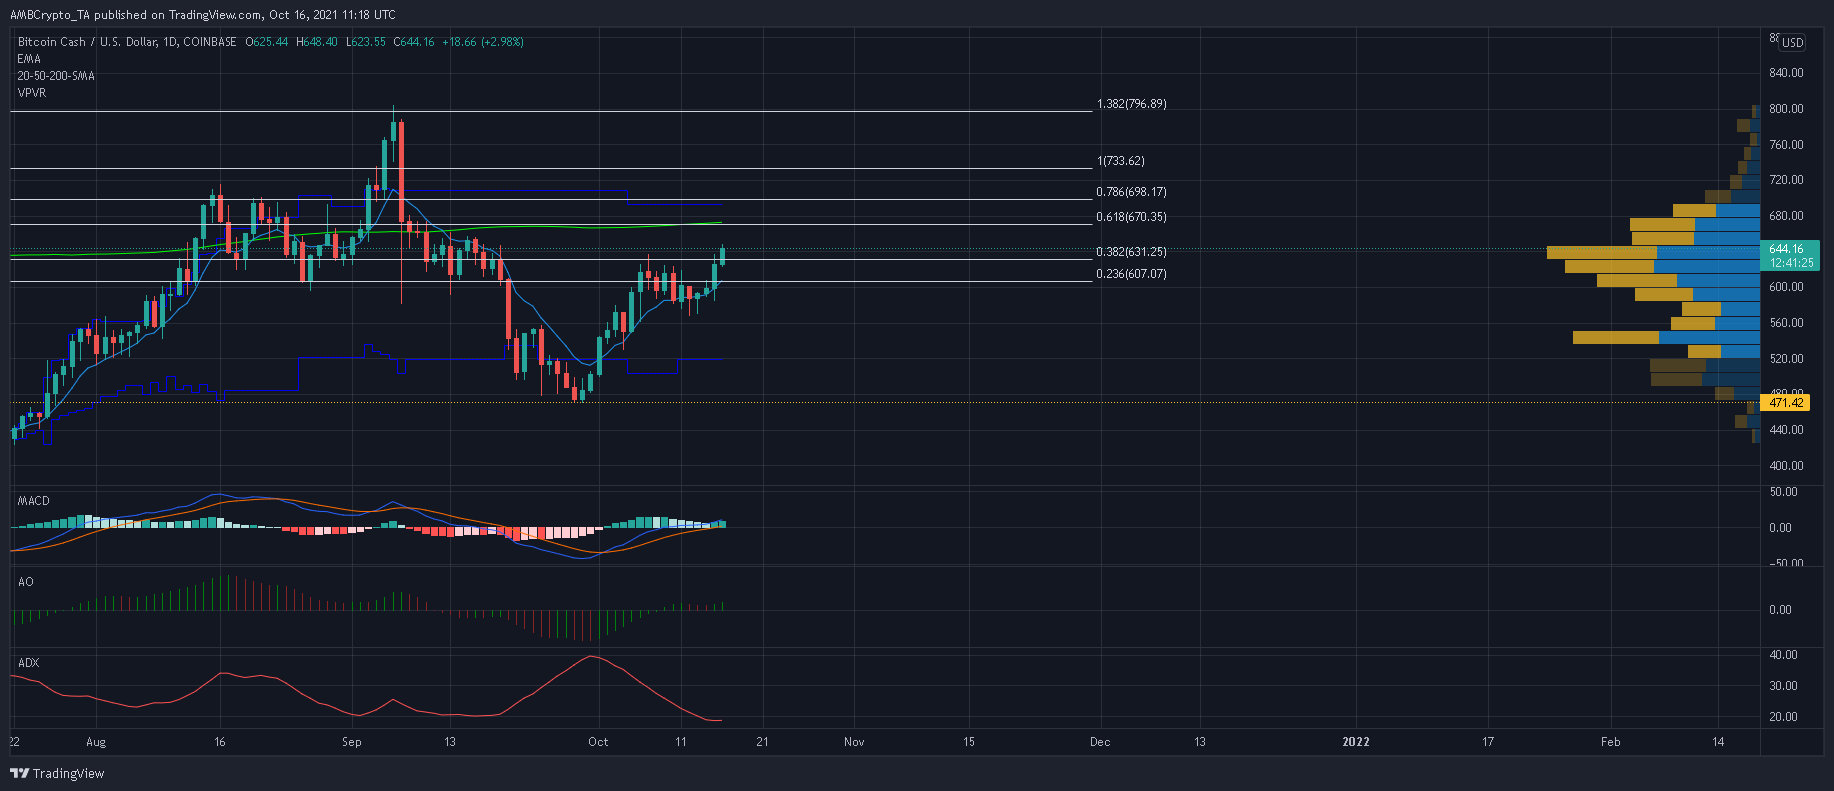Click the VPVR indicator label
The width and height of the screenshot is (1834, 791).
[32, 93]
